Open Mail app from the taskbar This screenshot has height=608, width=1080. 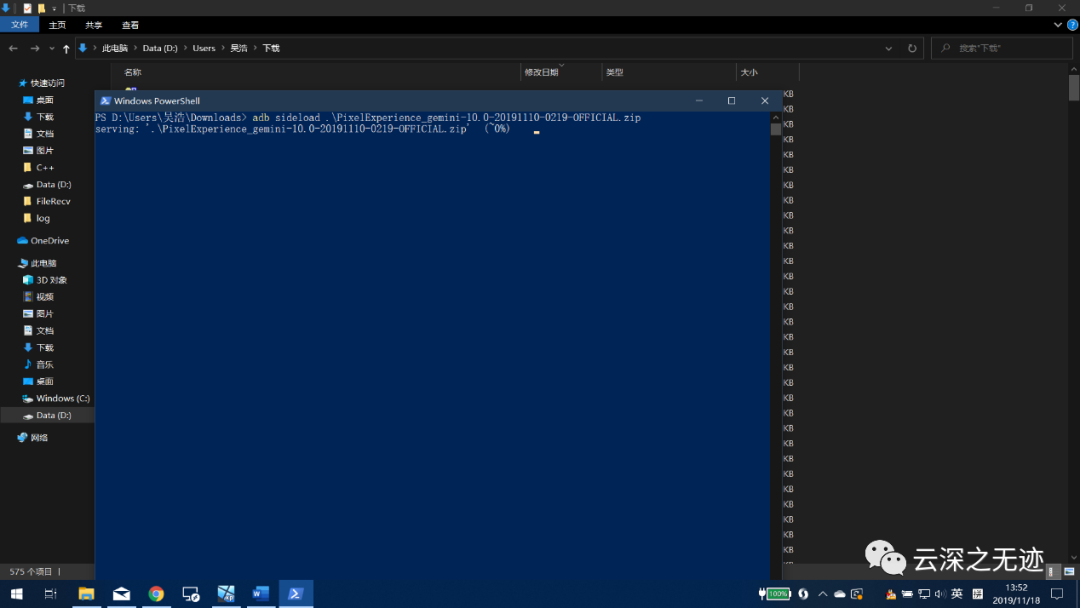pyautogui.click(x=121, y=594)
